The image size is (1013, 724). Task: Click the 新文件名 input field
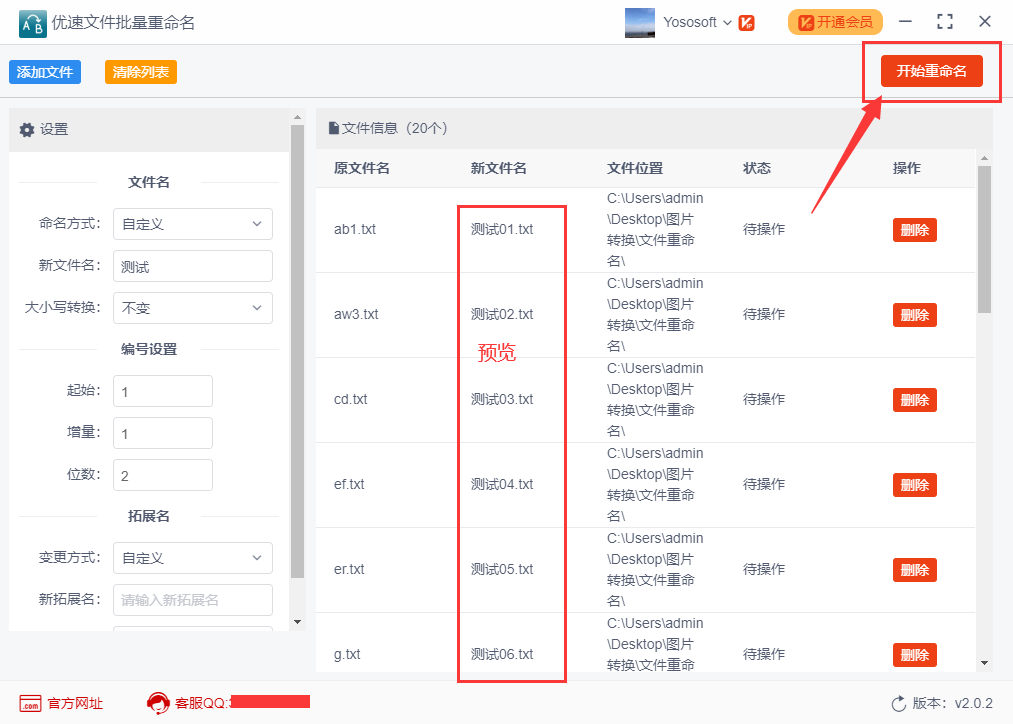tap(192, 266)
